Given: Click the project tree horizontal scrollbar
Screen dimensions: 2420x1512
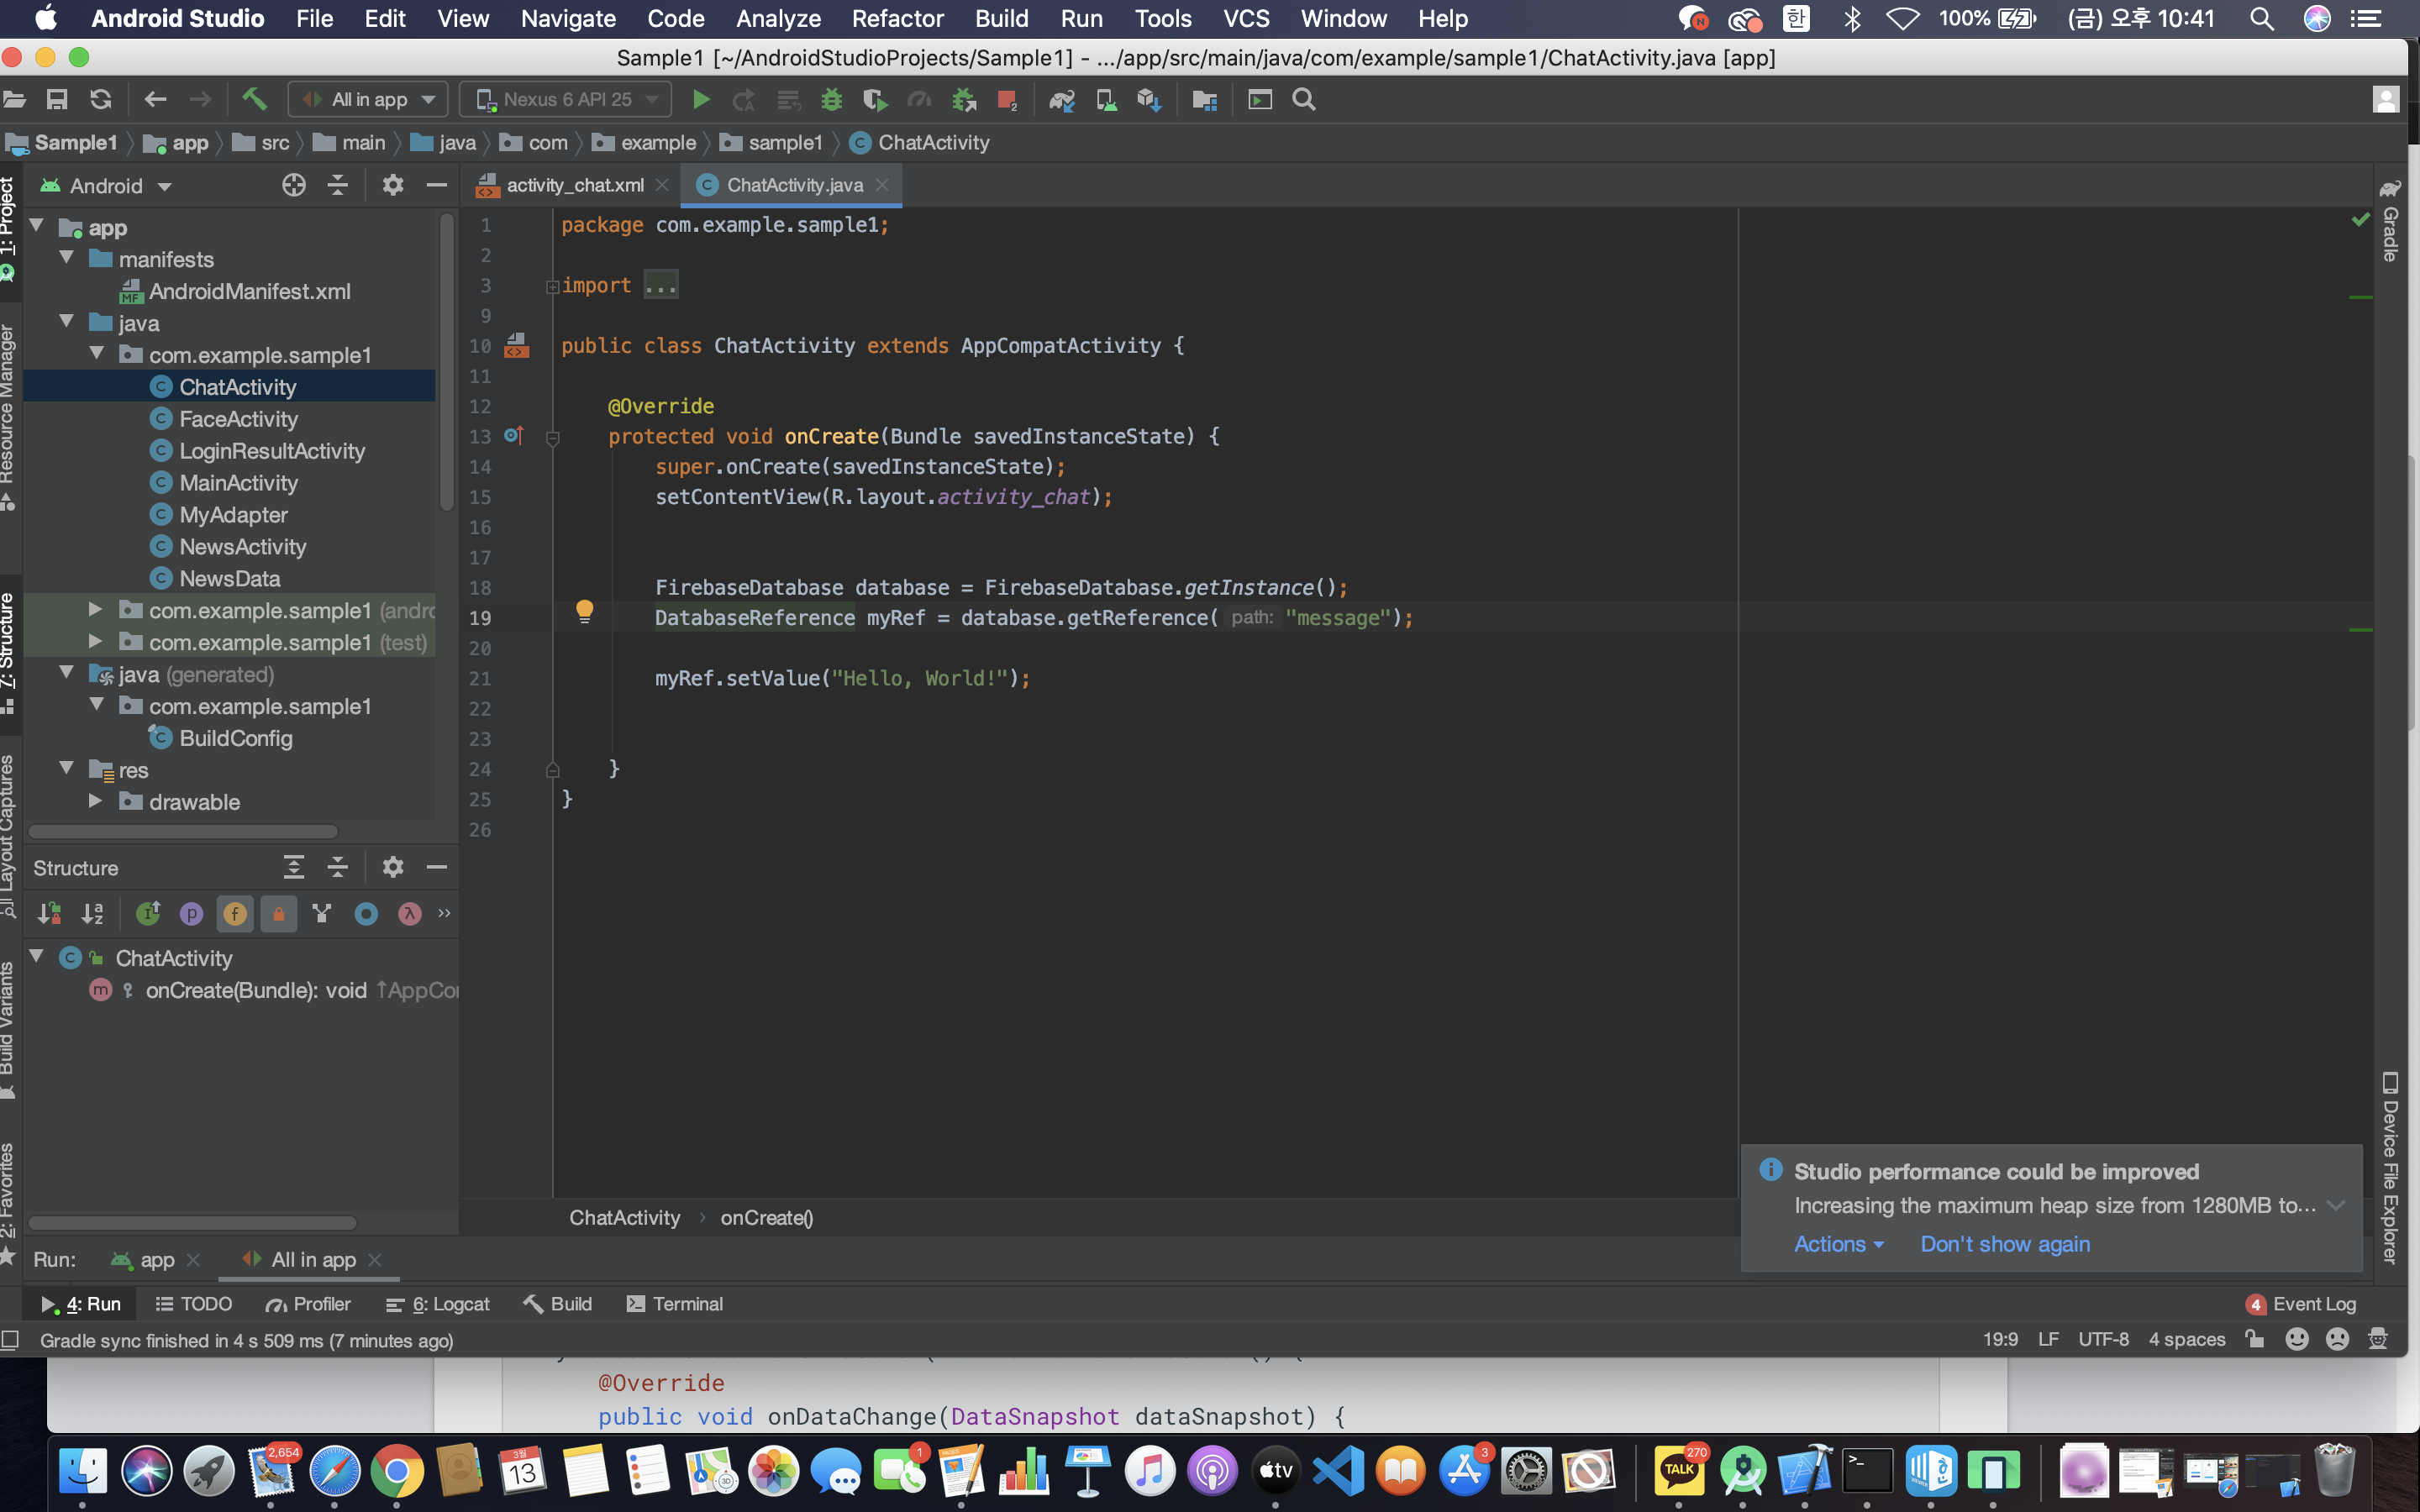Looking at the screenshot, I should click(183, 831).
